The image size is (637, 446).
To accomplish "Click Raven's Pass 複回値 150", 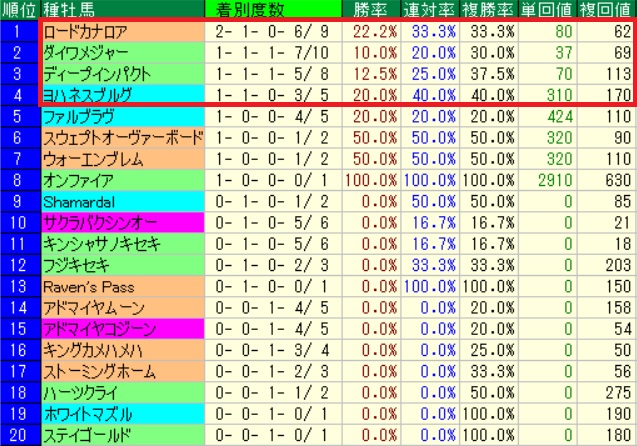I will (x=607, y=286).
